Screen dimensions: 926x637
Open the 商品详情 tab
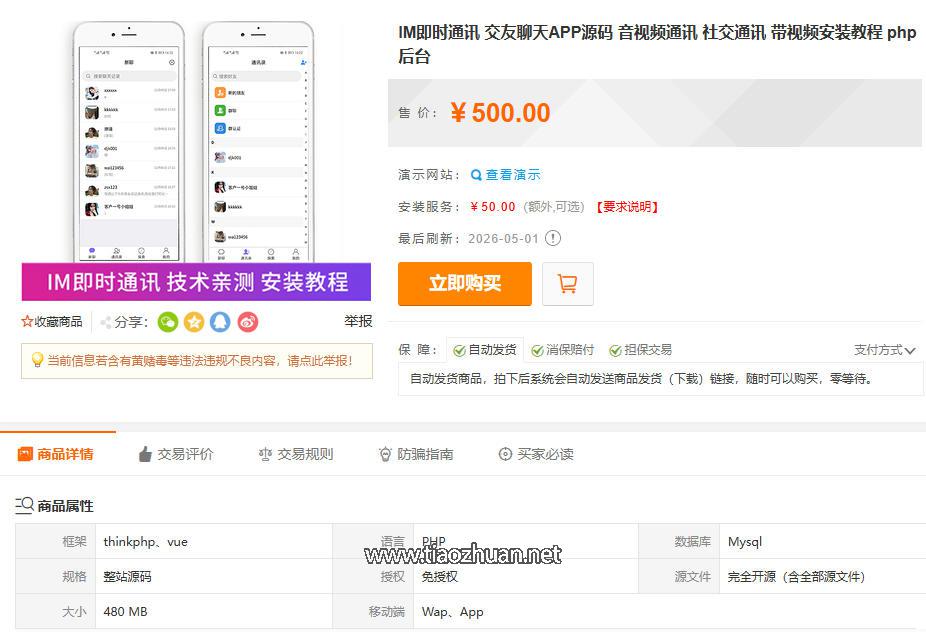(57, 454)
